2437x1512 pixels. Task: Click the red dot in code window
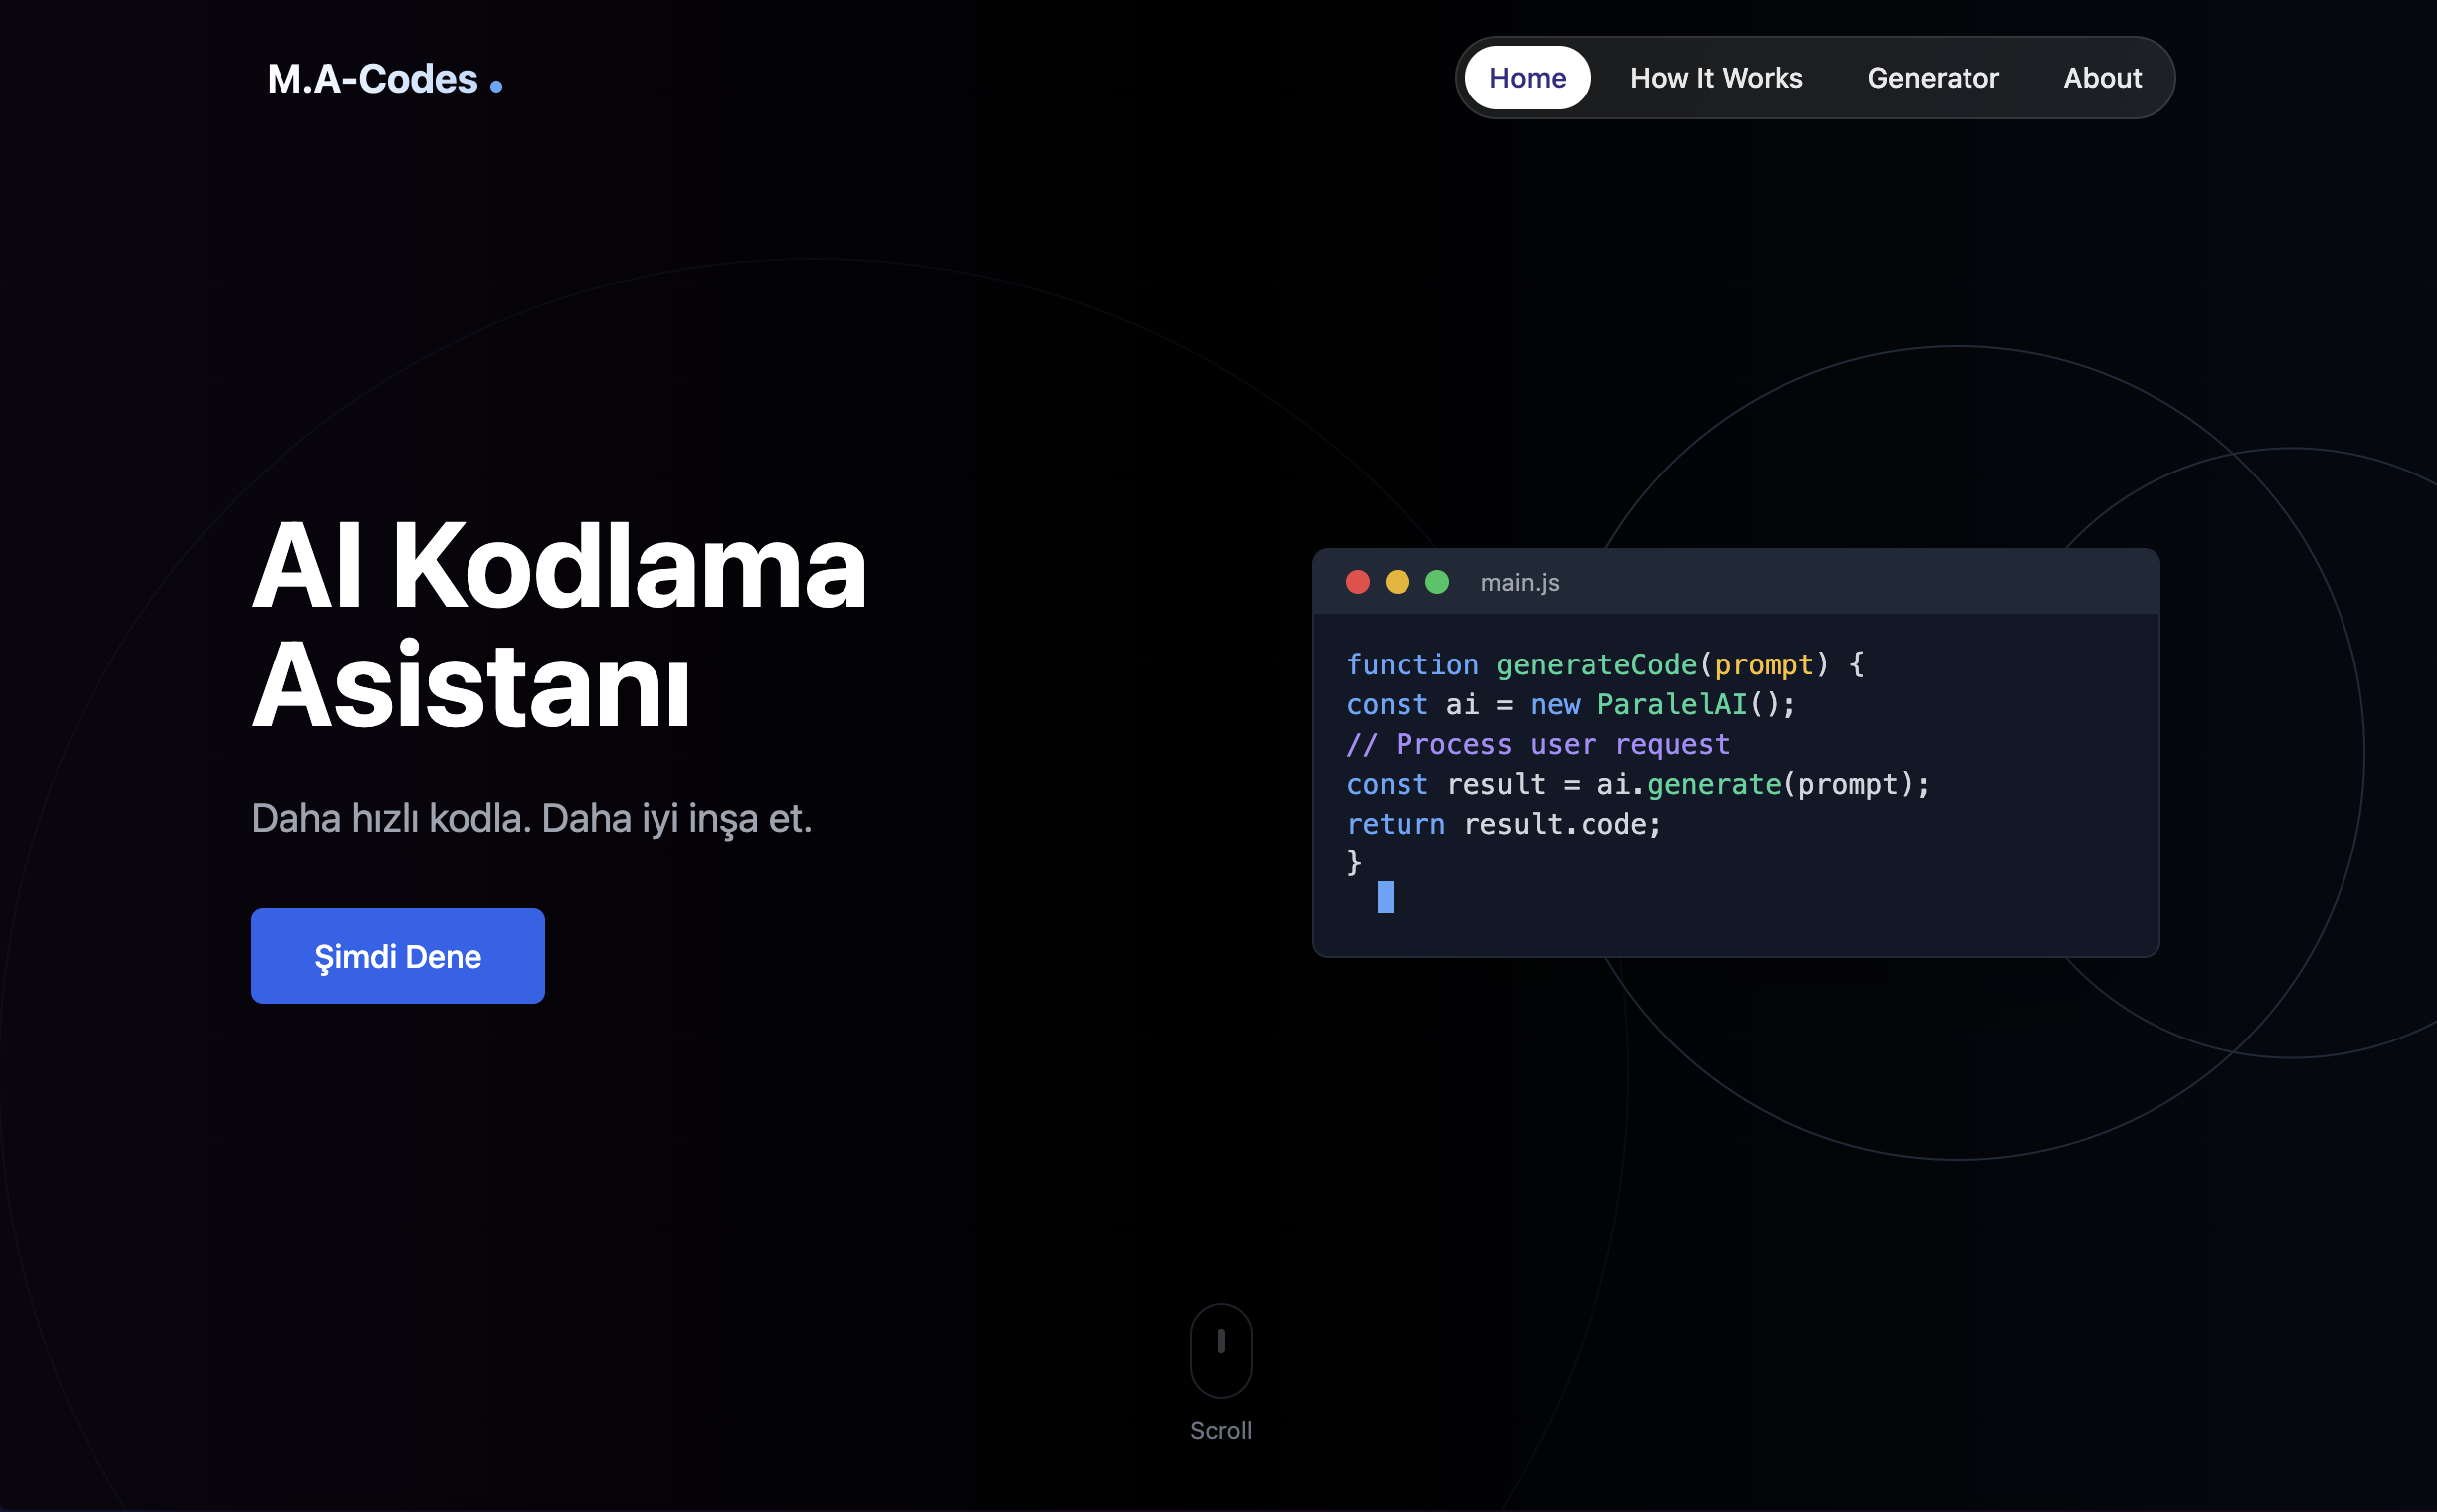pos(1357,582)
